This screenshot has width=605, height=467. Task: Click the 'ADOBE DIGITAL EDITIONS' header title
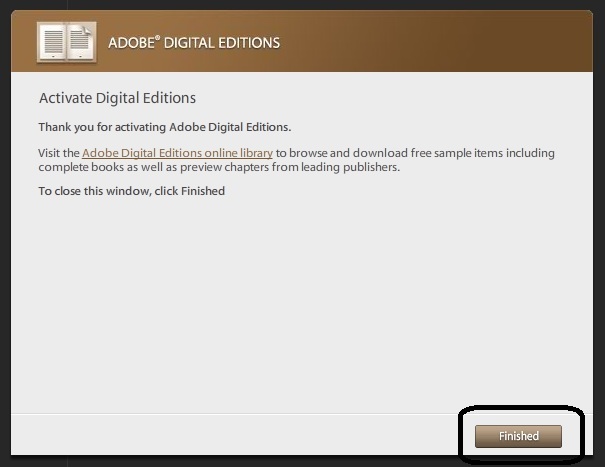tap(194, 43)
